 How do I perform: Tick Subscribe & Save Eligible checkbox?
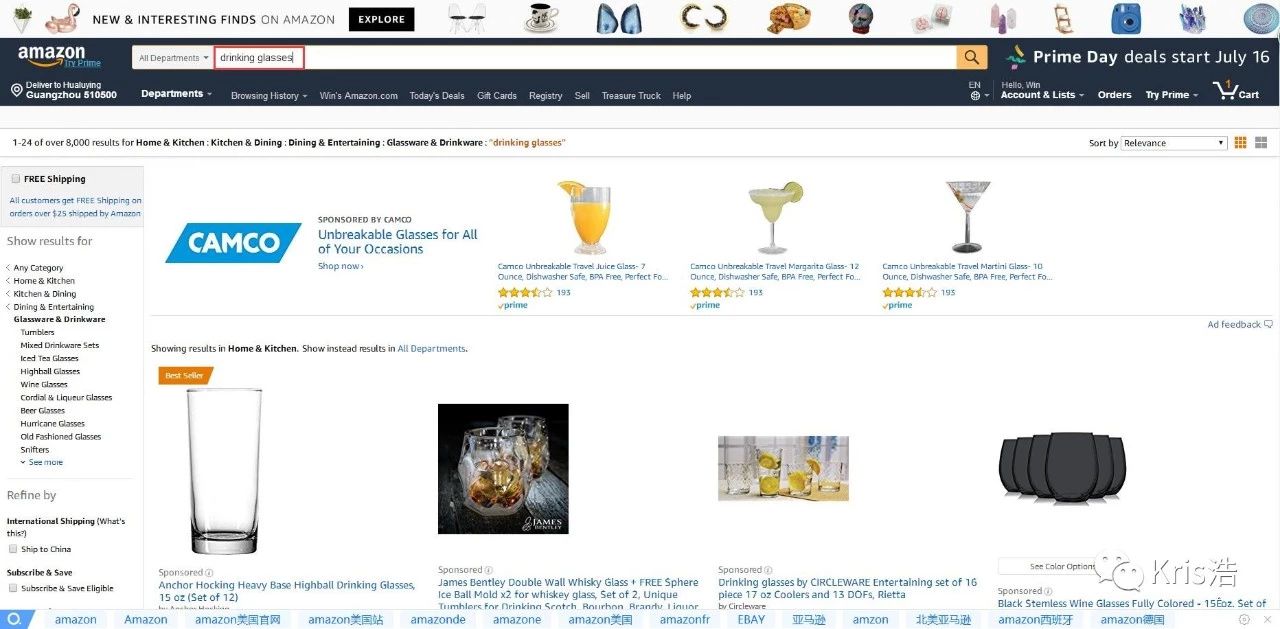tap(13, 588)
